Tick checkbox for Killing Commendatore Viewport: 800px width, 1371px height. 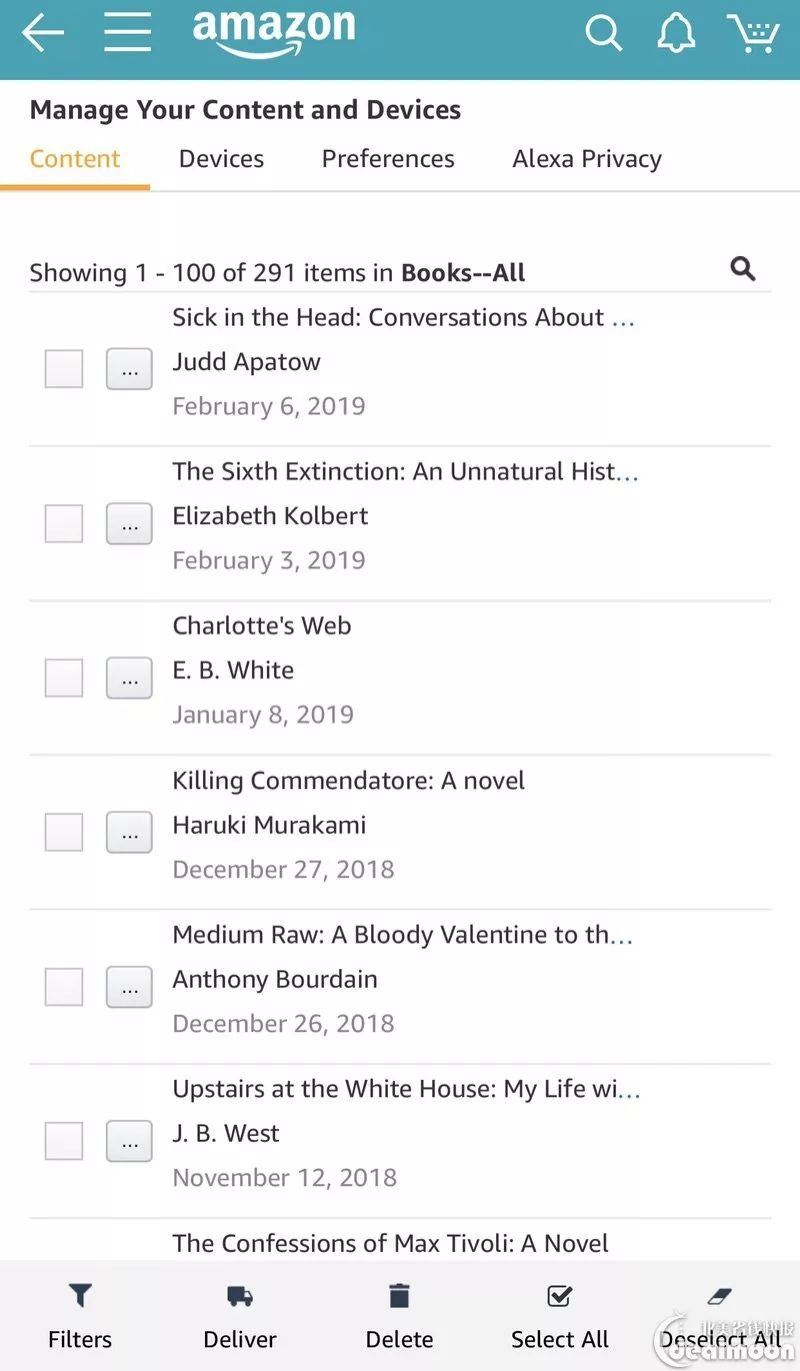[x=64, y=832]
